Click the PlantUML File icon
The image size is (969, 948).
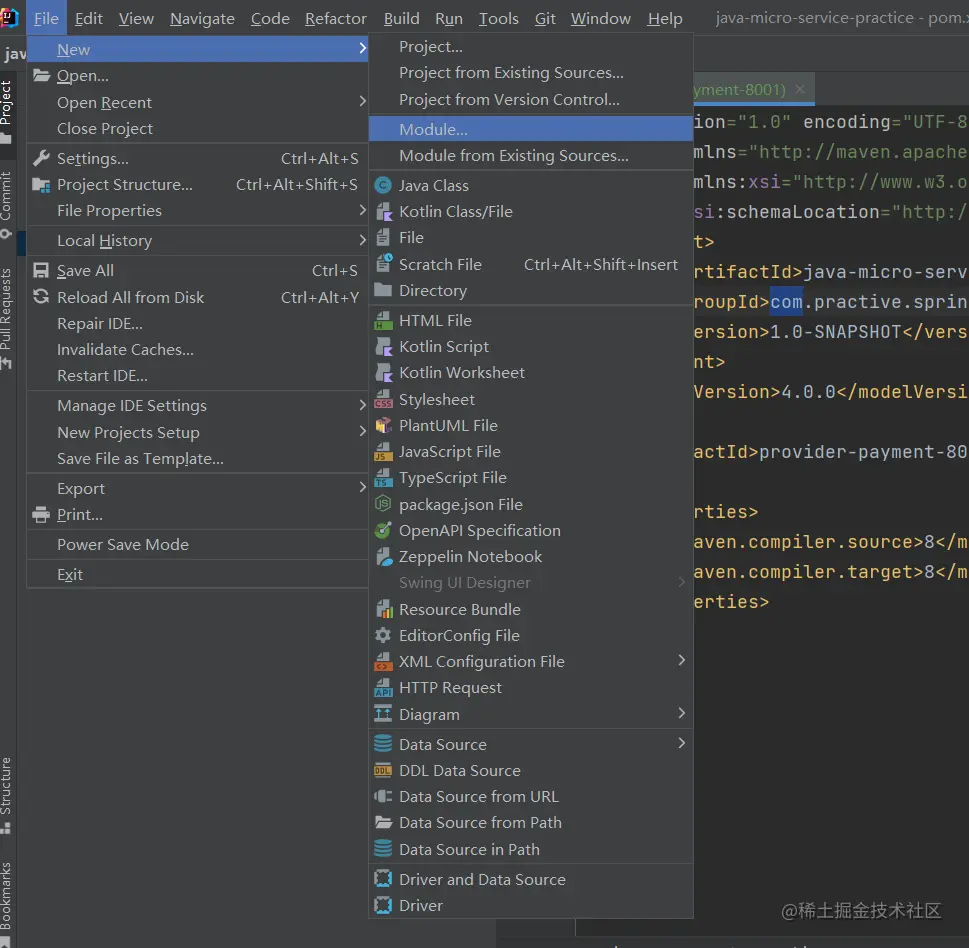click(383, 425)
